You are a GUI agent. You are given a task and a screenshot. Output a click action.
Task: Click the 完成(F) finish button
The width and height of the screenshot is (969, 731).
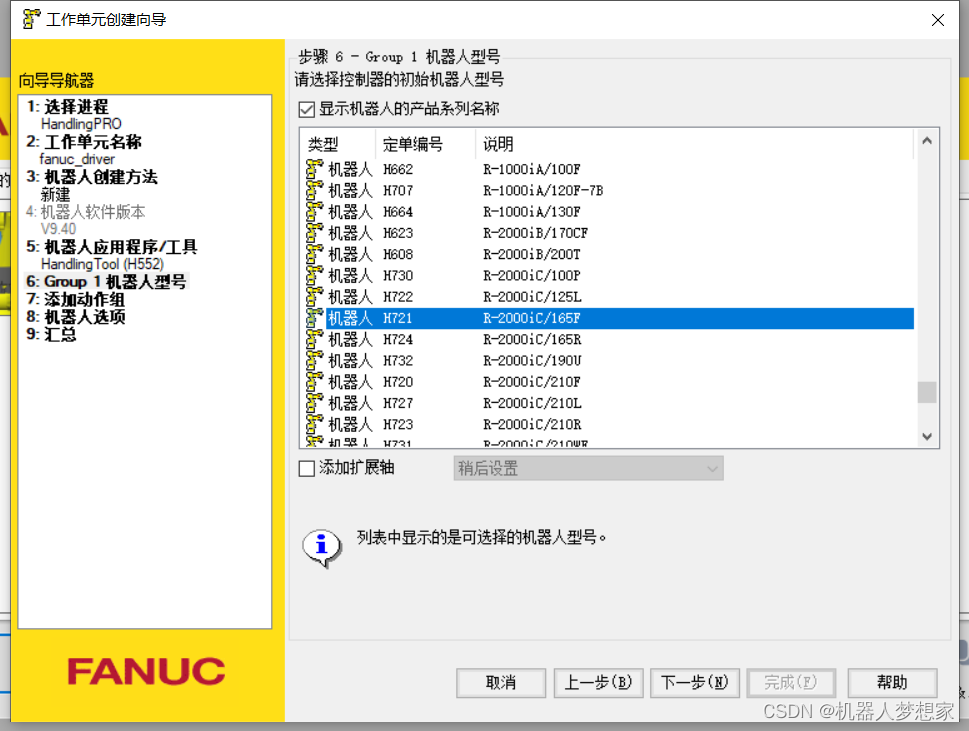pyautogui.click(x=791, y=683)
